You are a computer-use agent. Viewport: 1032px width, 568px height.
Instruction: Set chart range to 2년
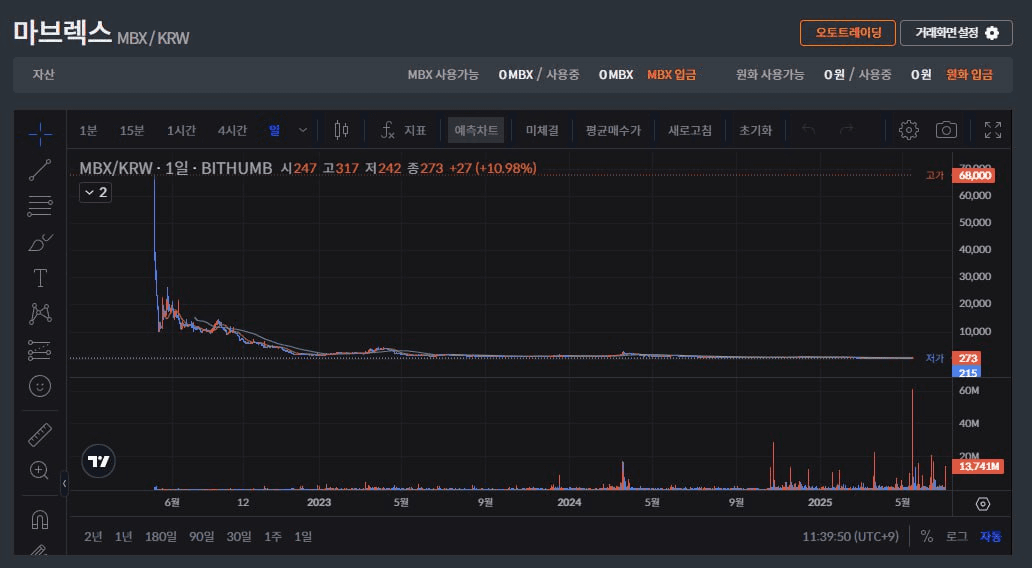[93, 536]
